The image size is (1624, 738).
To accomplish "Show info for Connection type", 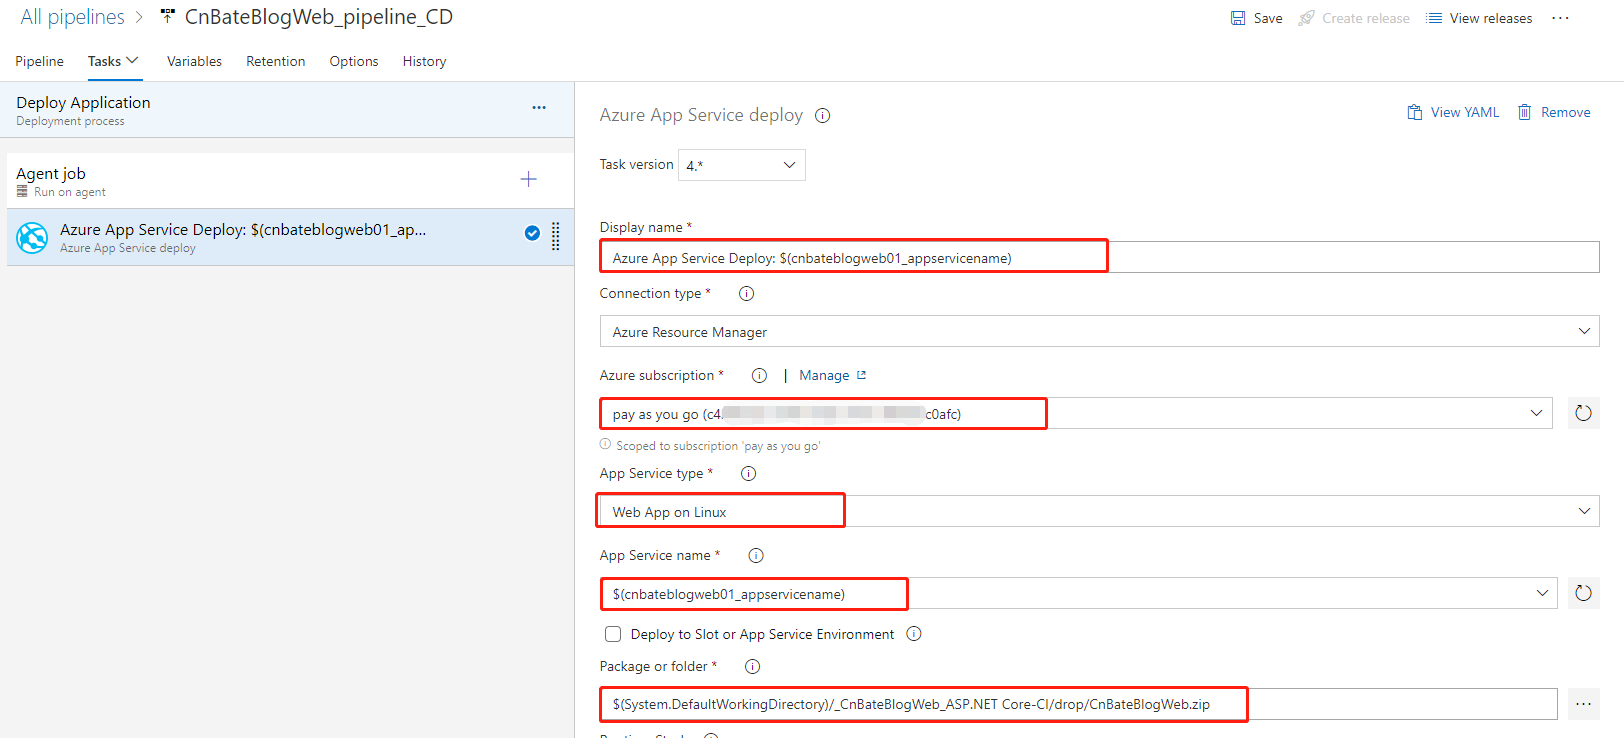I will click(x=746, y=293).
